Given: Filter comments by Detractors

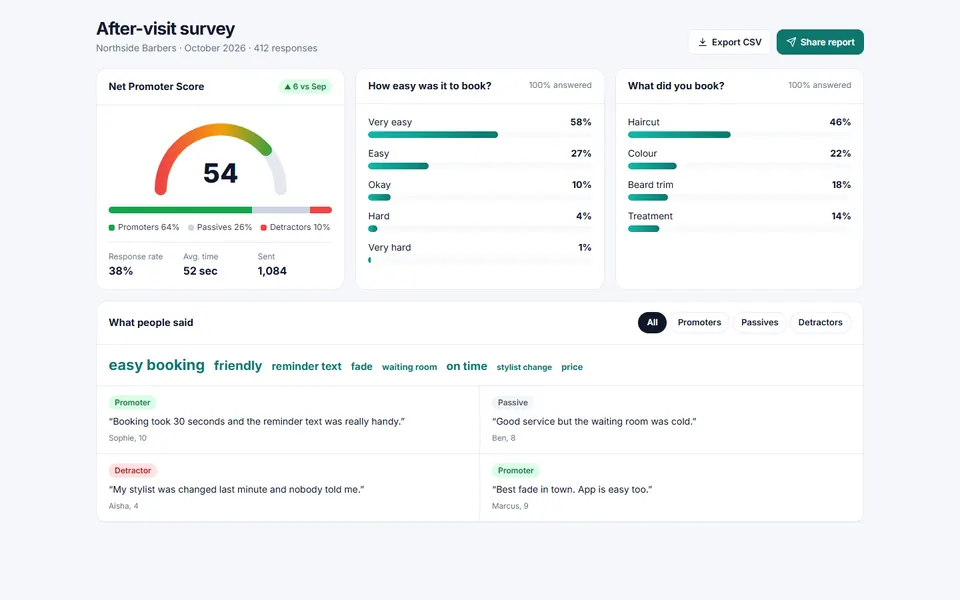Looking at the screenshot, I should point(820,323).
